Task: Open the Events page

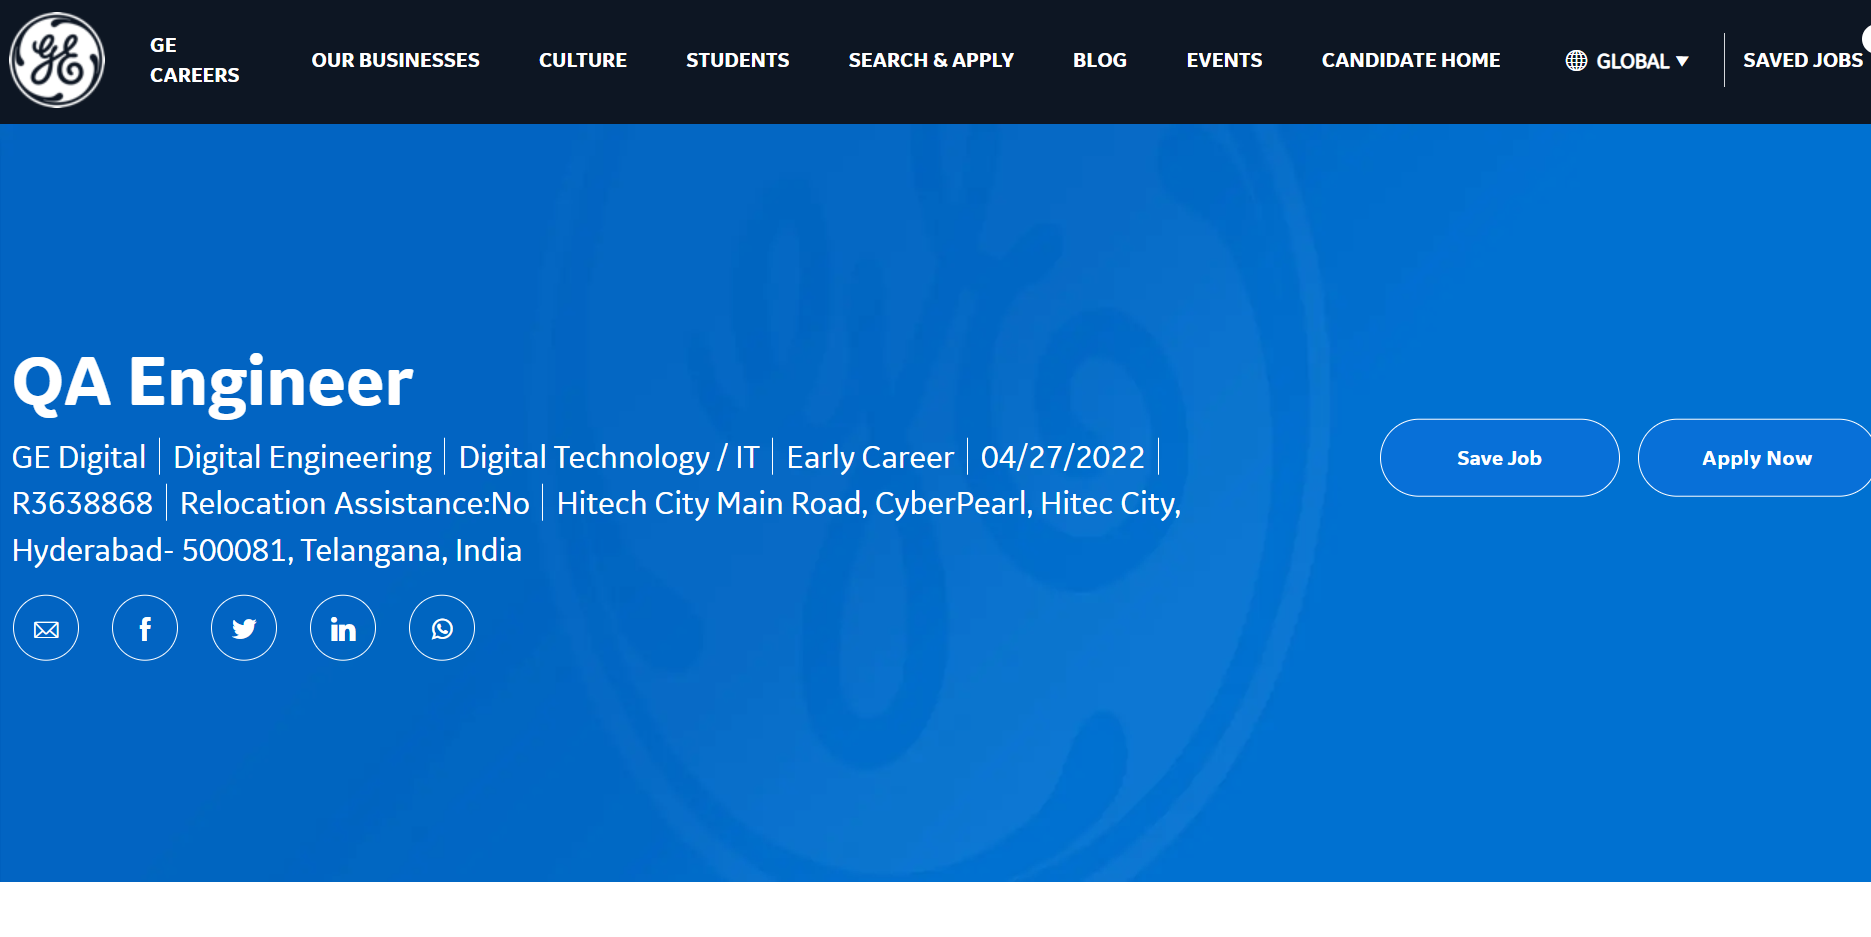Action: coord(1224,60)
